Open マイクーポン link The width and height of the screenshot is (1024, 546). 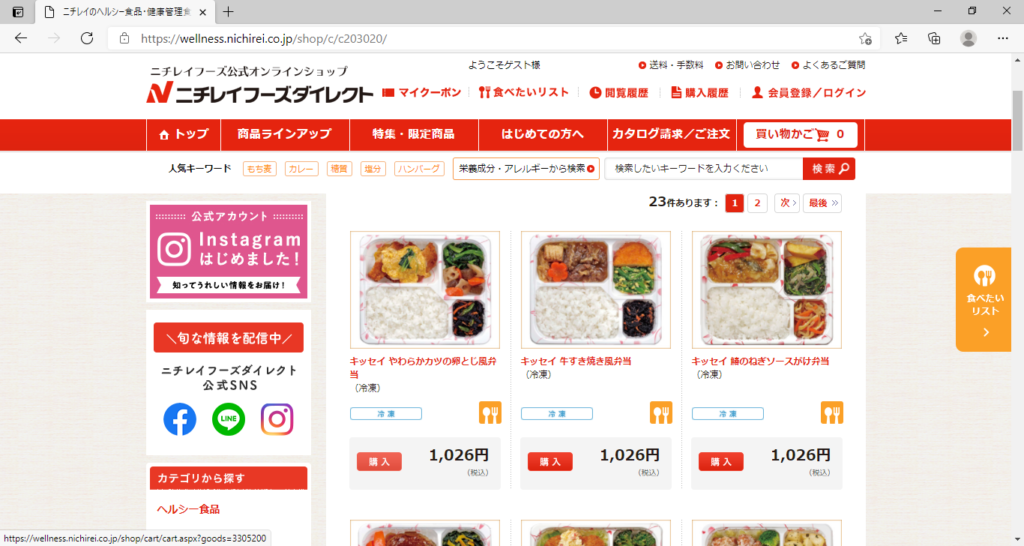coord(422,93)
